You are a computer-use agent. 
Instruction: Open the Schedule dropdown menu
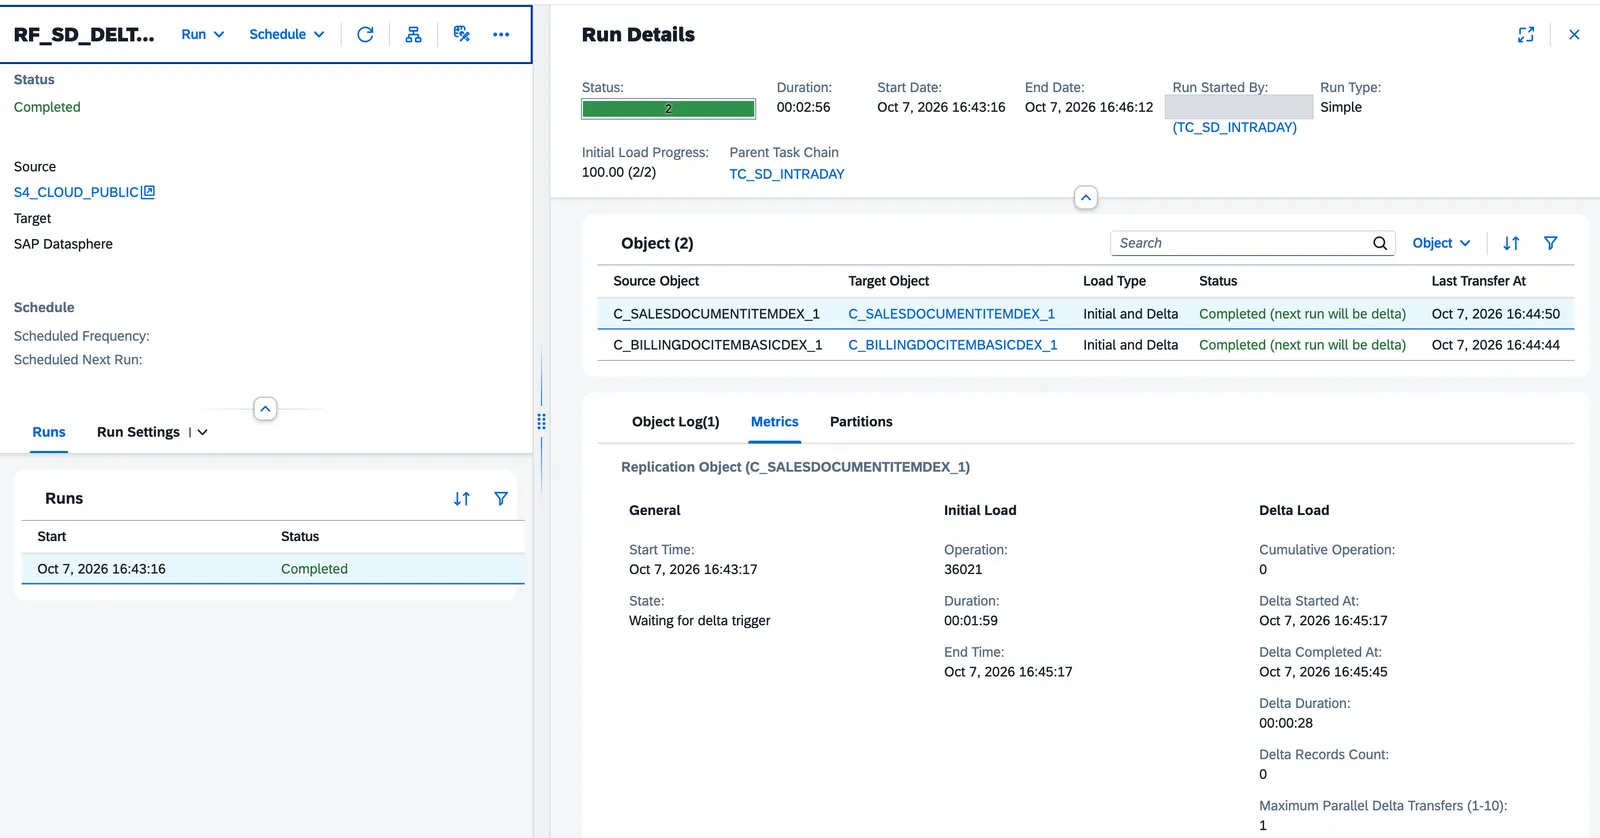coord(287,34)
